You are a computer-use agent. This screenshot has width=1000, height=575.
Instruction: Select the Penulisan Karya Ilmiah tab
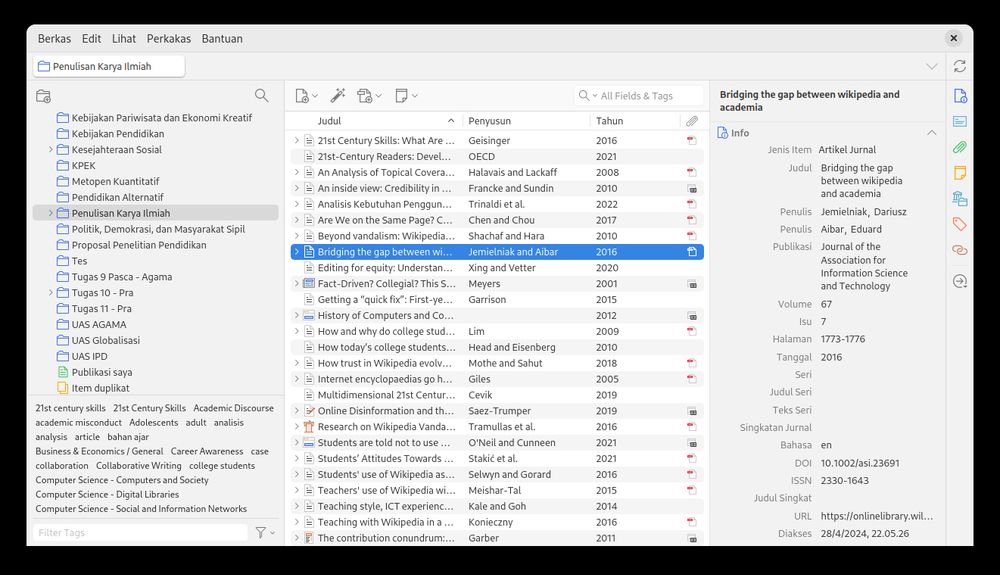click(x=109, y=66)
